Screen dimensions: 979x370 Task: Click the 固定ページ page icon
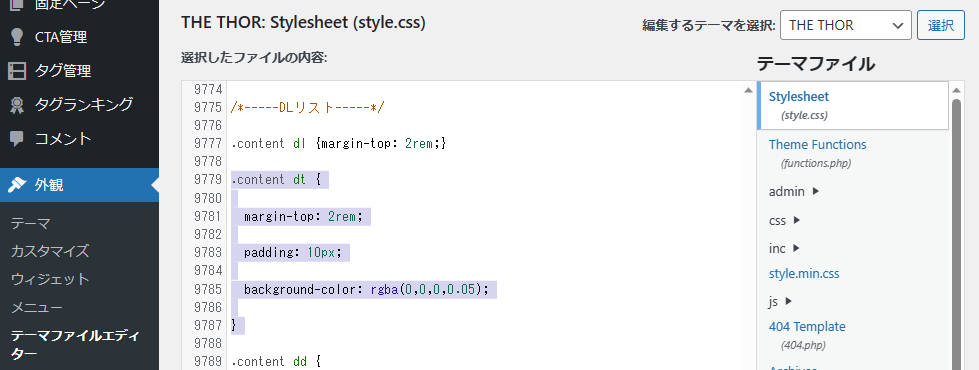(x=17, y=5)
